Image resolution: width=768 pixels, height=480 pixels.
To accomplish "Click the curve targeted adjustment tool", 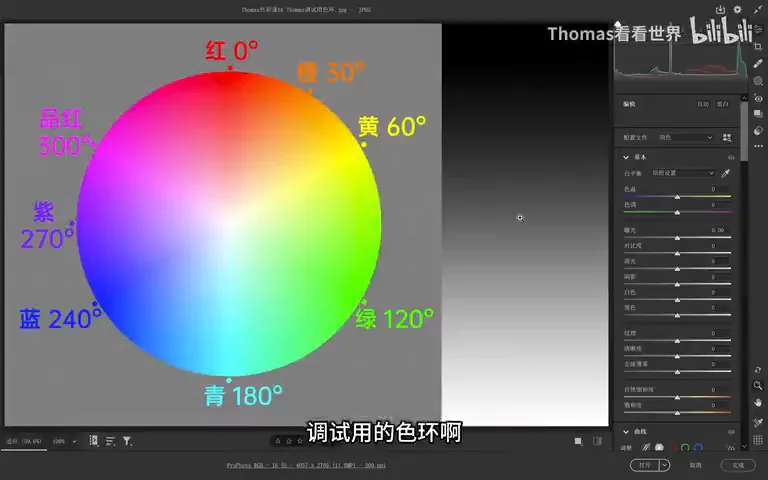I will [x=730, y=448].
